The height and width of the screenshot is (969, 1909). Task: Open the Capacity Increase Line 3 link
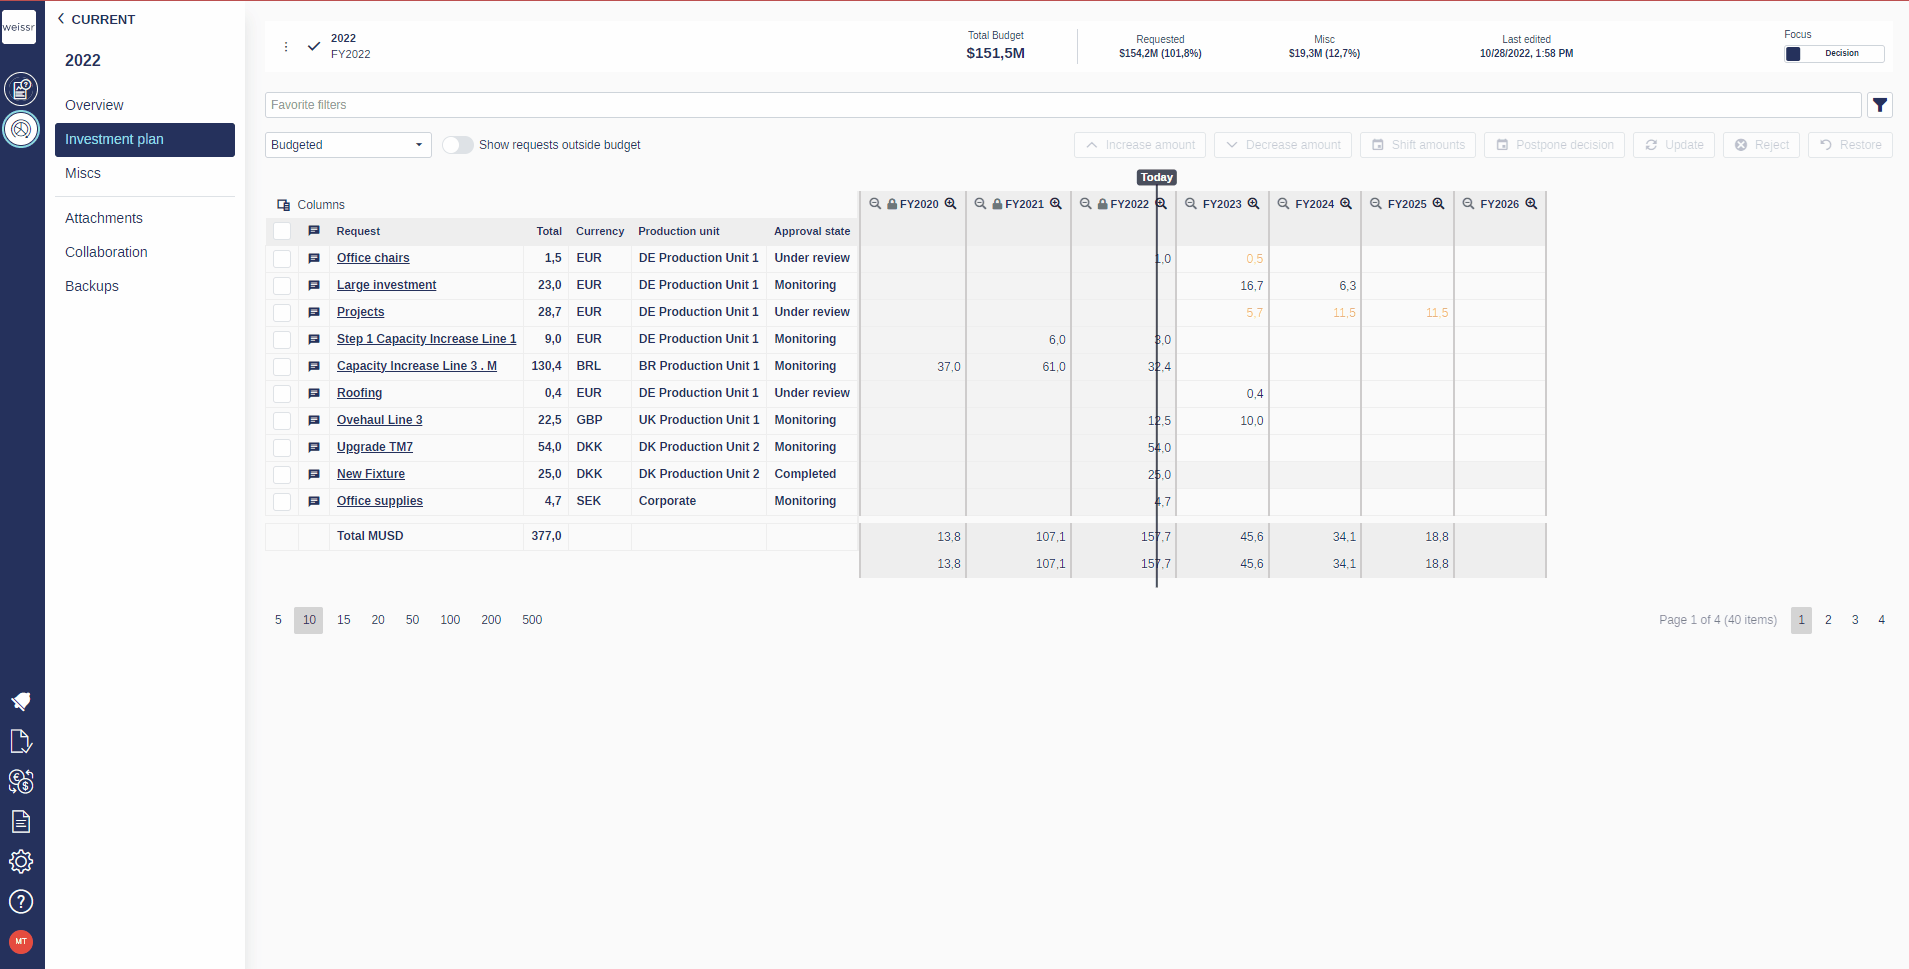click(416, 366)
